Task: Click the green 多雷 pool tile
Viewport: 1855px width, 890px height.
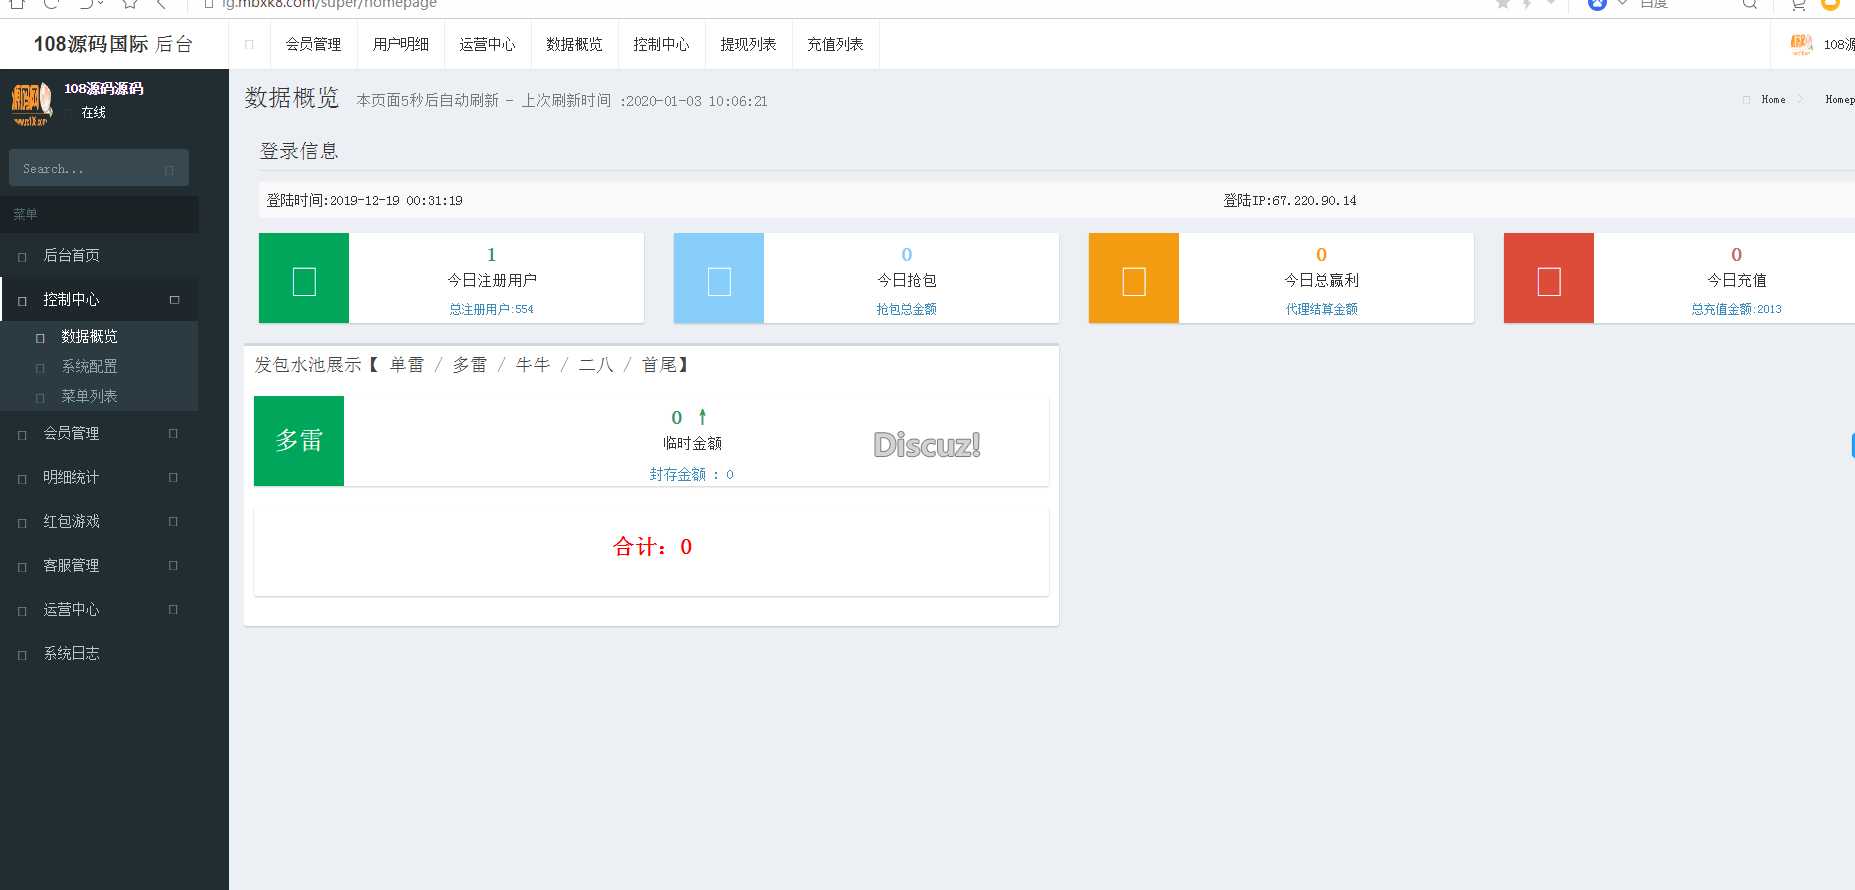Action: (x=299, y=441)
